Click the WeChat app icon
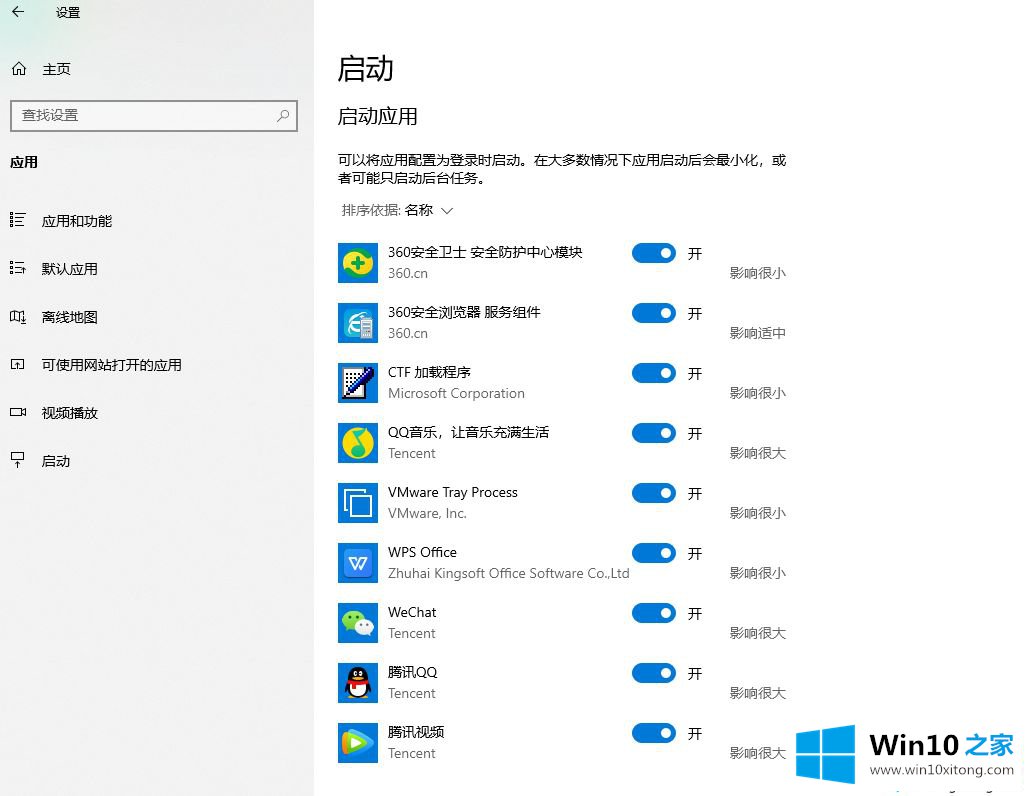Viewport: 1026px width, 796px height. point(357,623)
